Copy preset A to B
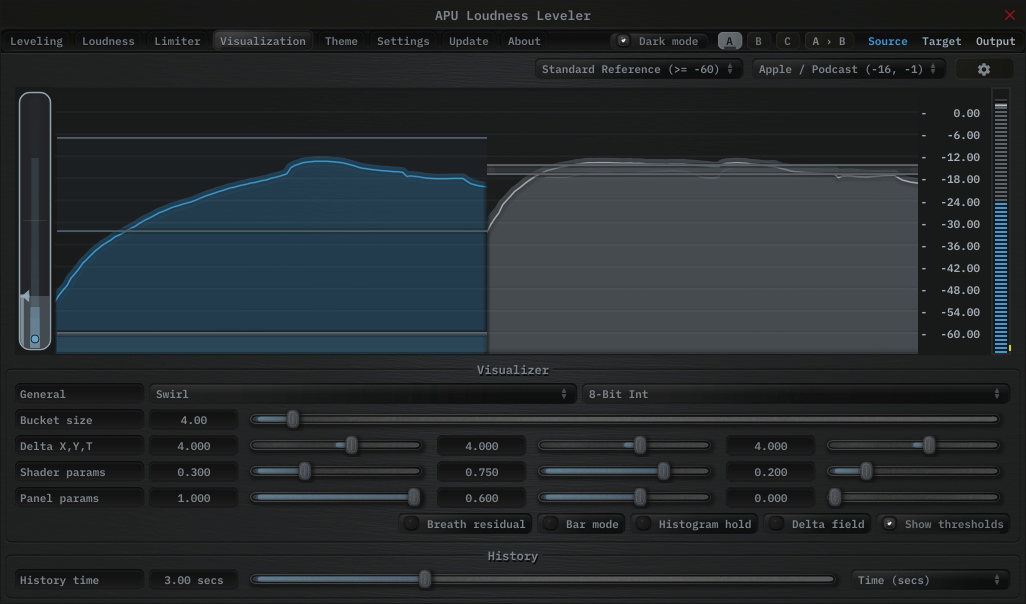Screen dimensions: 1026x604 click(828, 41)
